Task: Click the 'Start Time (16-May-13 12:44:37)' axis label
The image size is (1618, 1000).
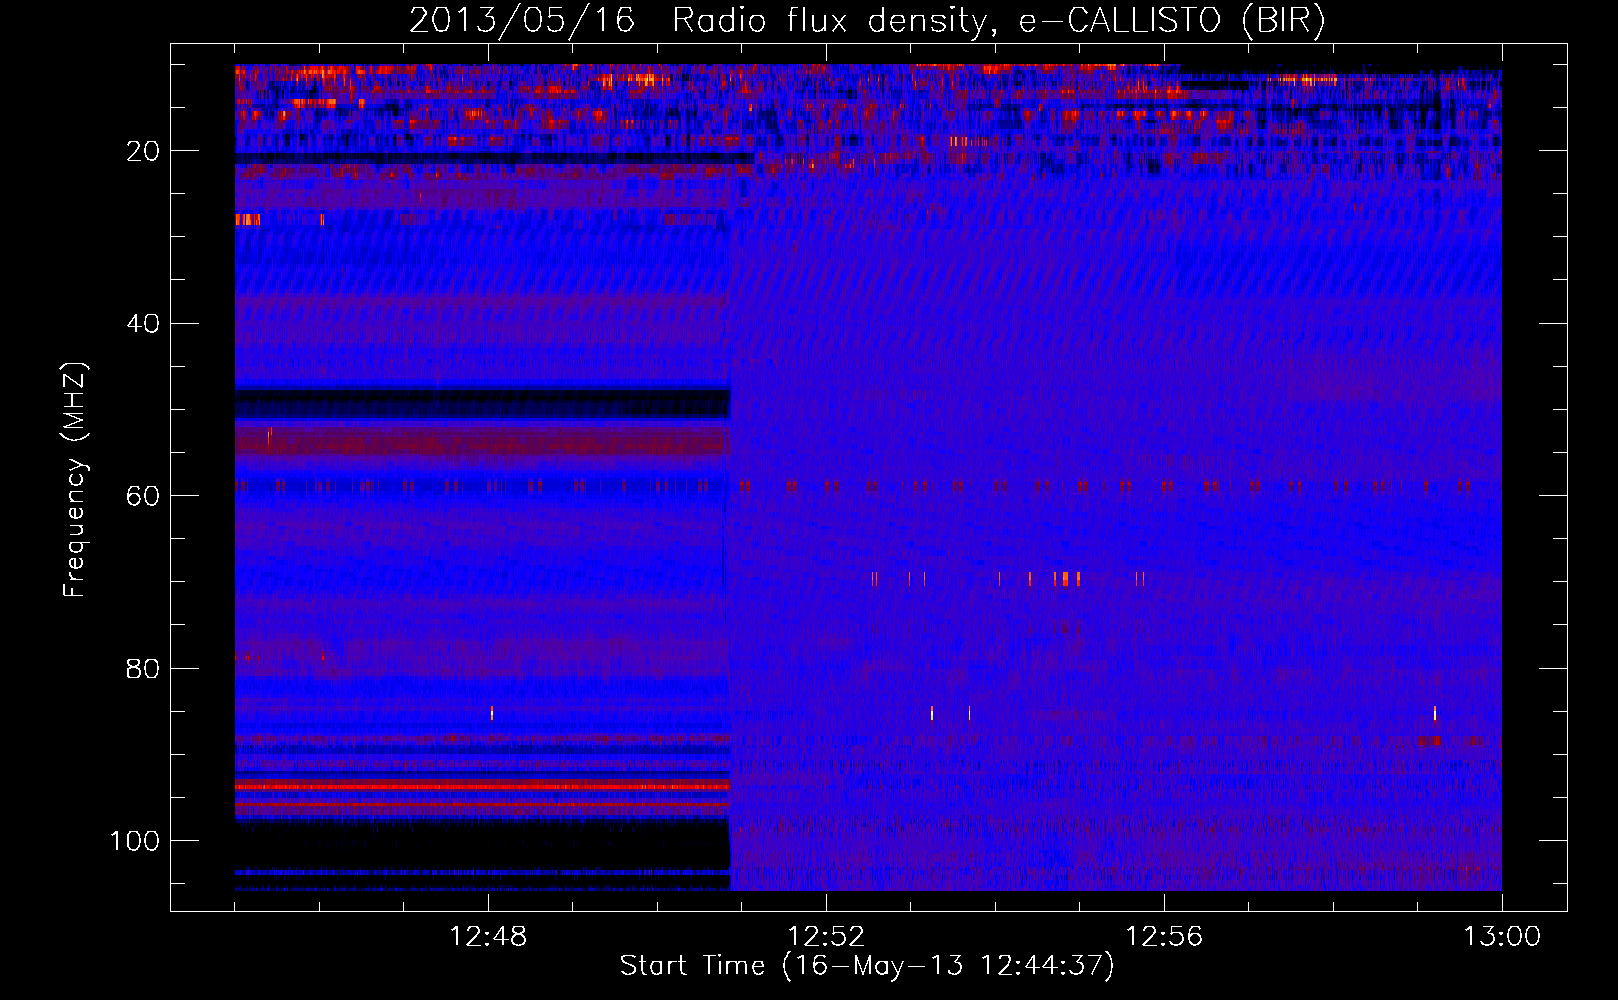Action: pyautogui.click(x=867, y=966)
